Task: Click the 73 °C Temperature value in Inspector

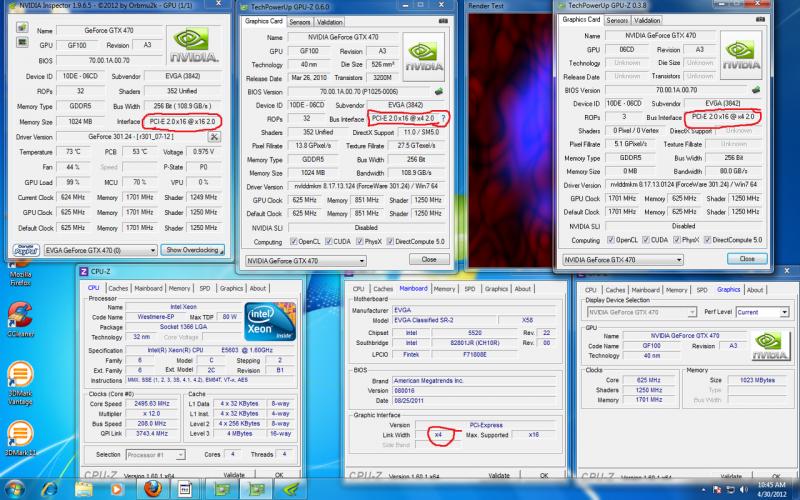Action: [73, 152]
